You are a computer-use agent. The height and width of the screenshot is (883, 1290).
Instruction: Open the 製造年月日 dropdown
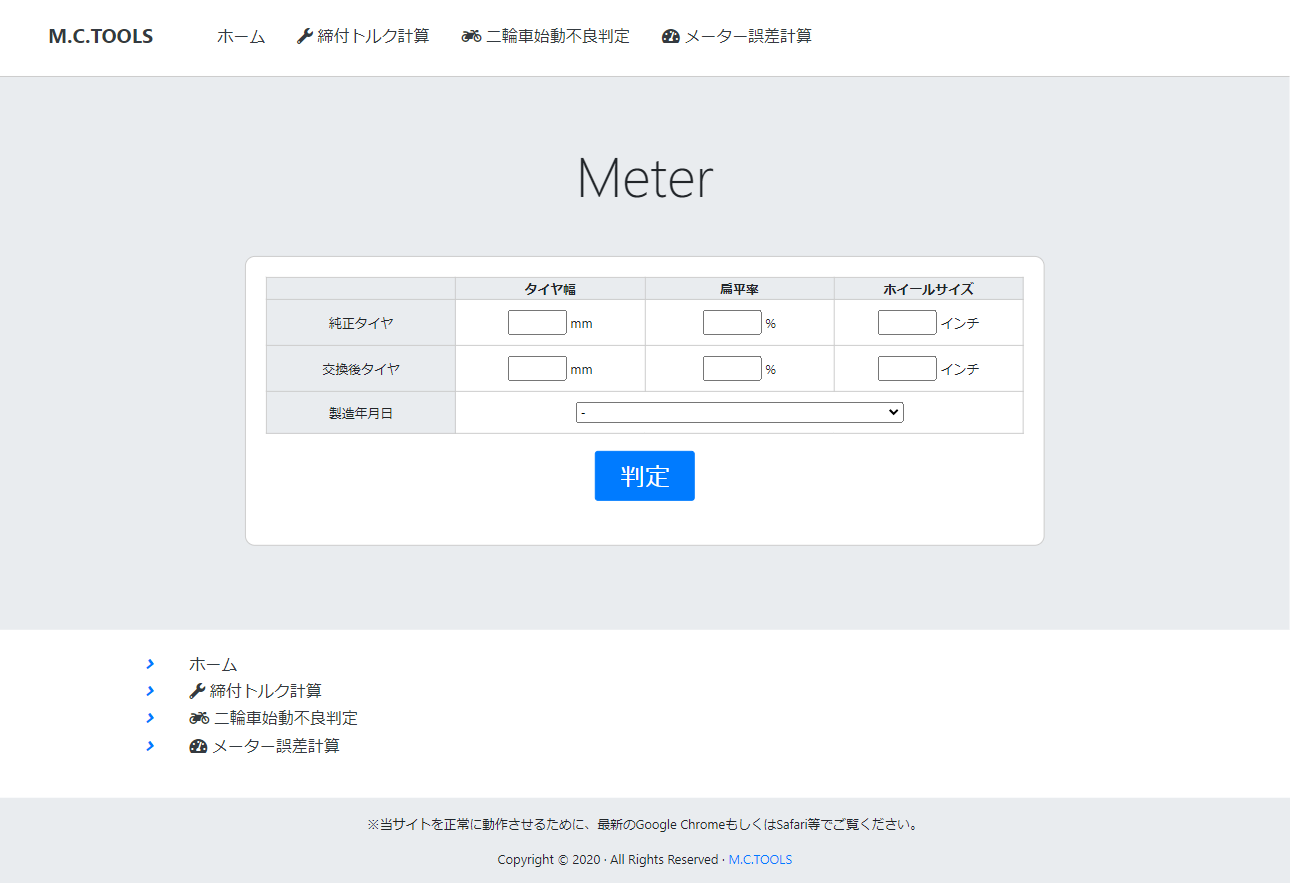tap(739, 413)
